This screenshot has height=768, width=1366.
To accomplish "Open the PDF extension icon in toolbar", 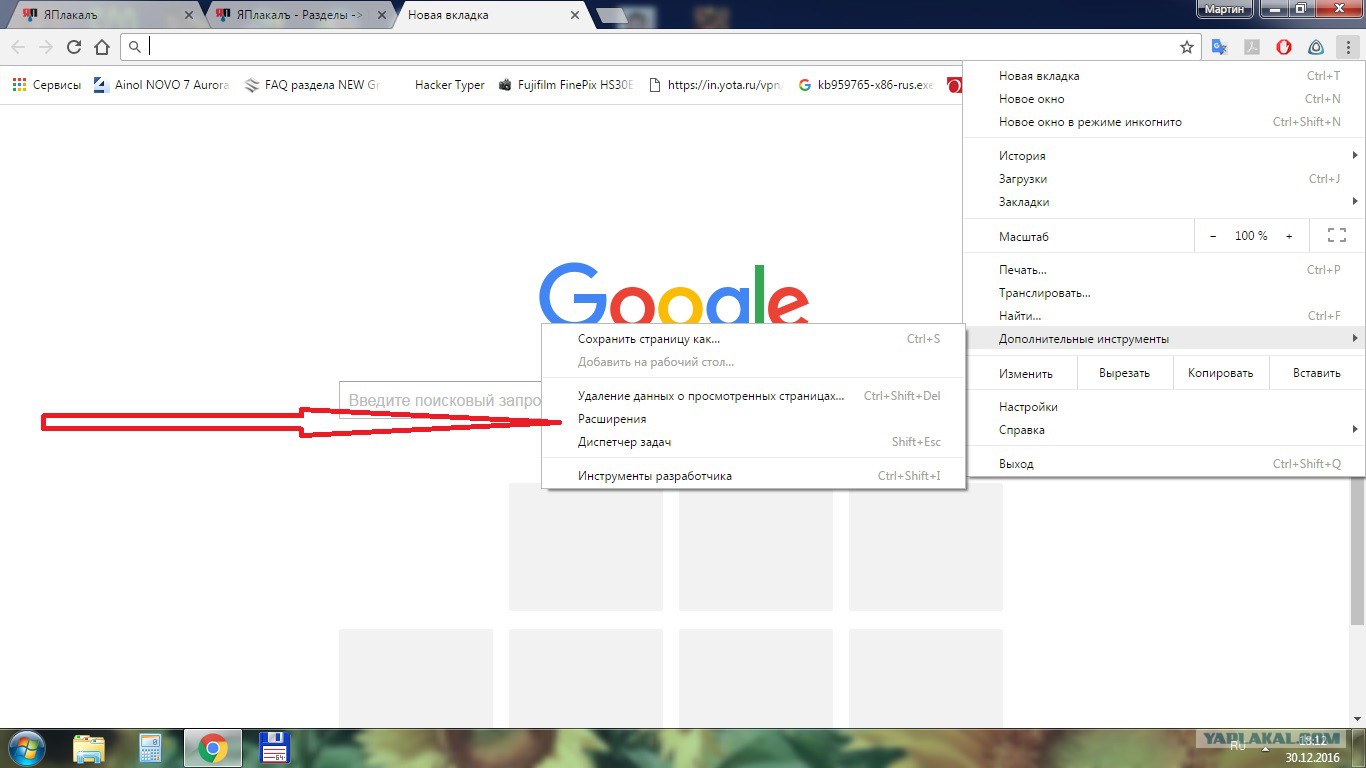I will pyautogui.click(x=1251, y=47).
